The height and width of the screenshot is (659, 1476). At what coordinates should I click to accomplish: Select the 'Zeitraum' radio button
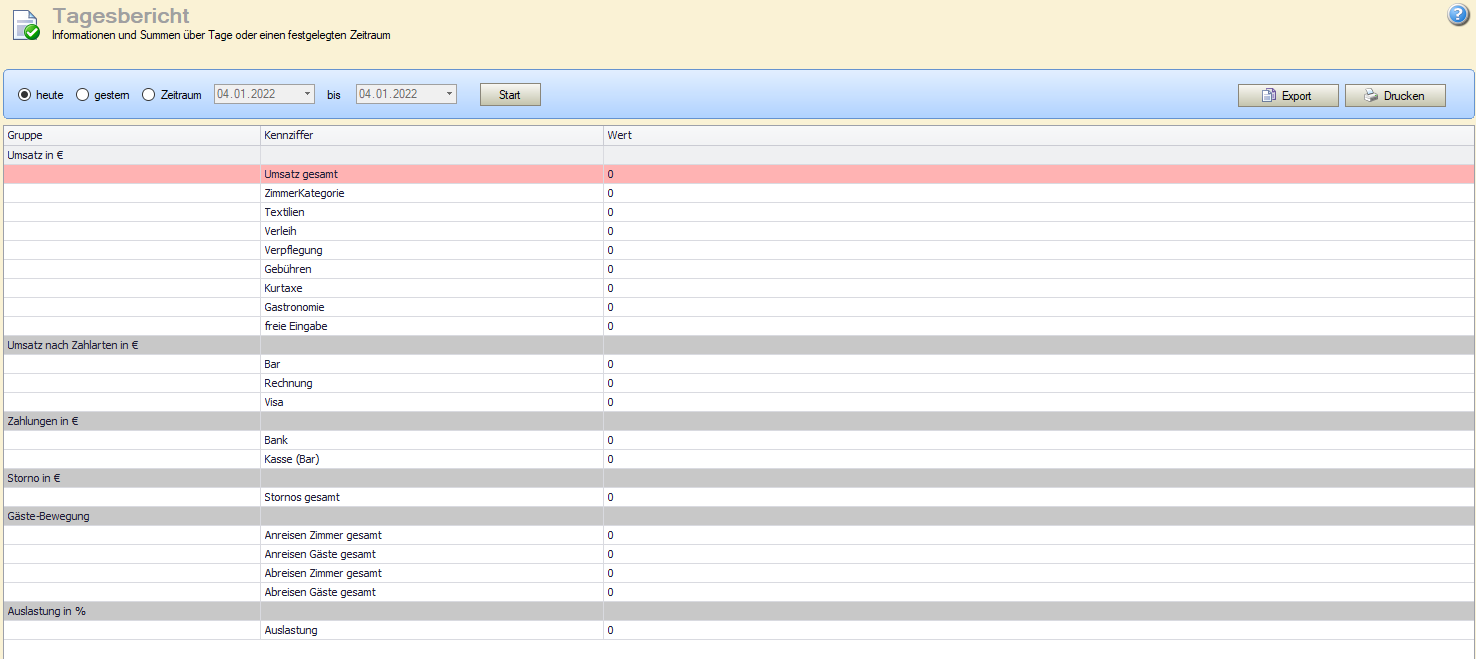point(149,95)
